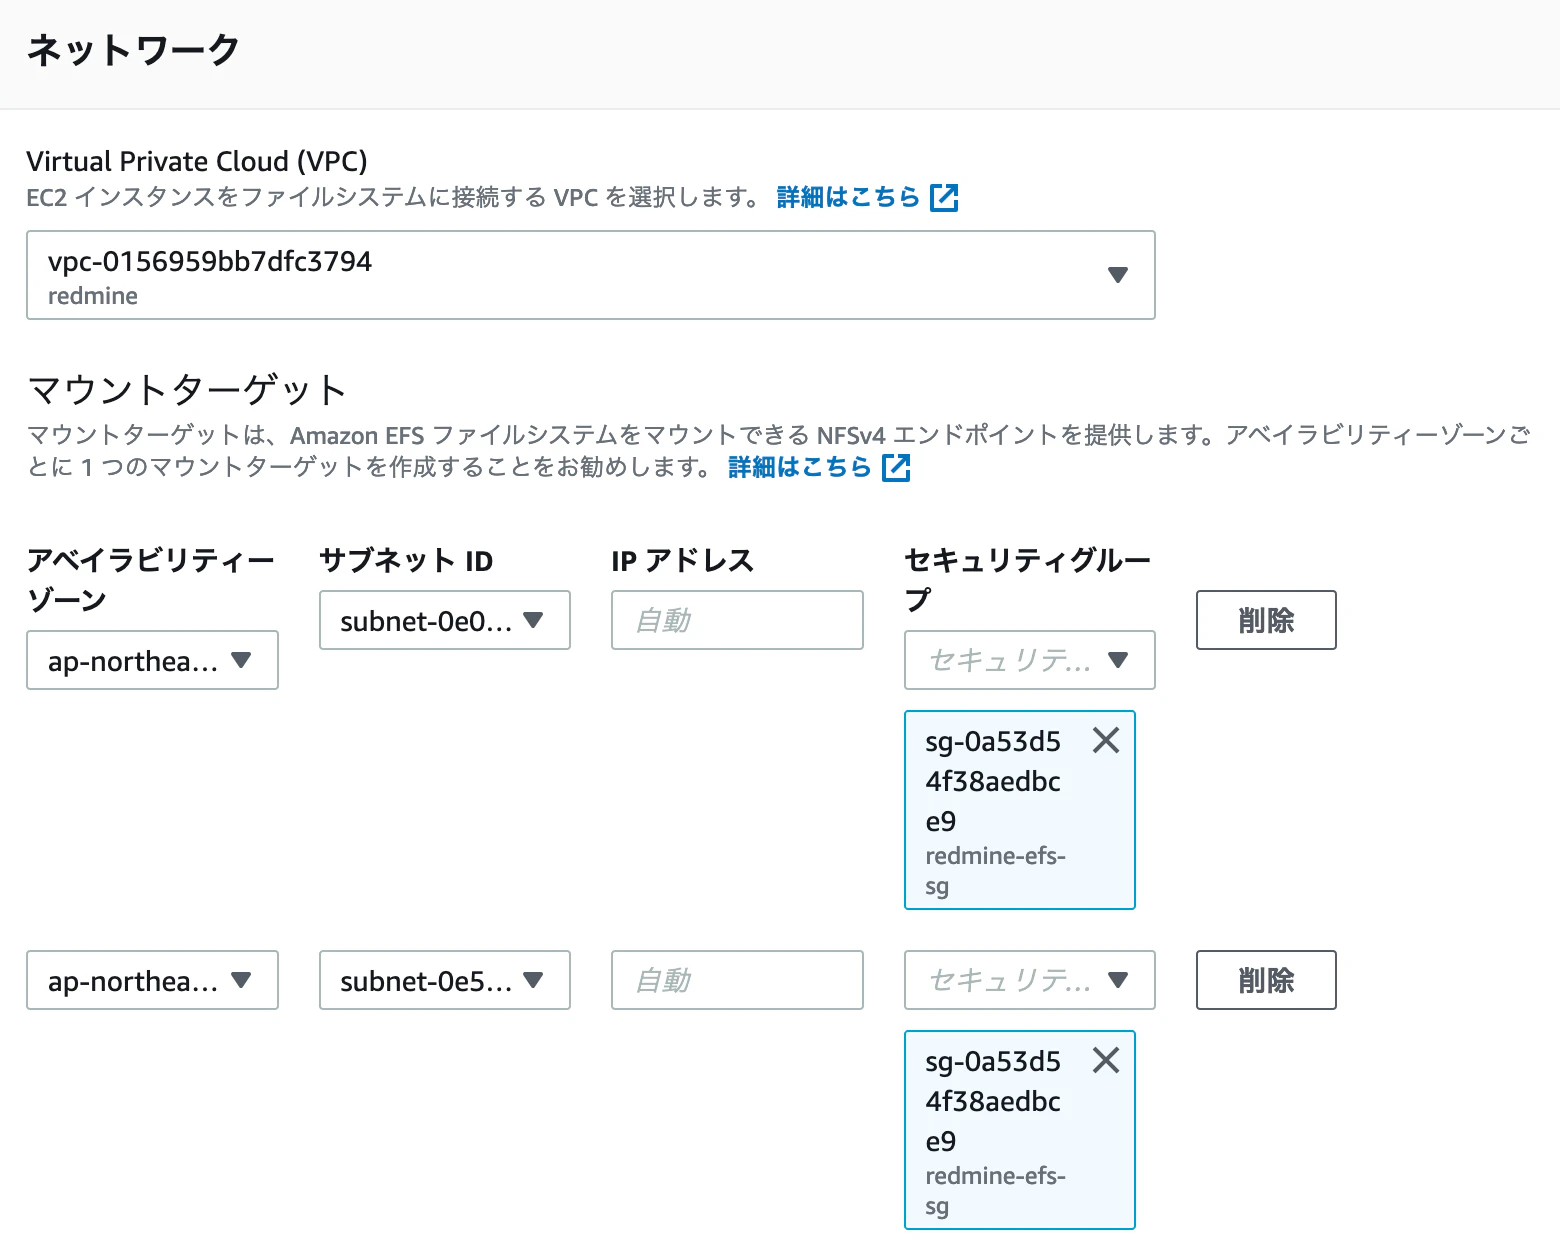Delete the second mount target with 削除

1266,980
